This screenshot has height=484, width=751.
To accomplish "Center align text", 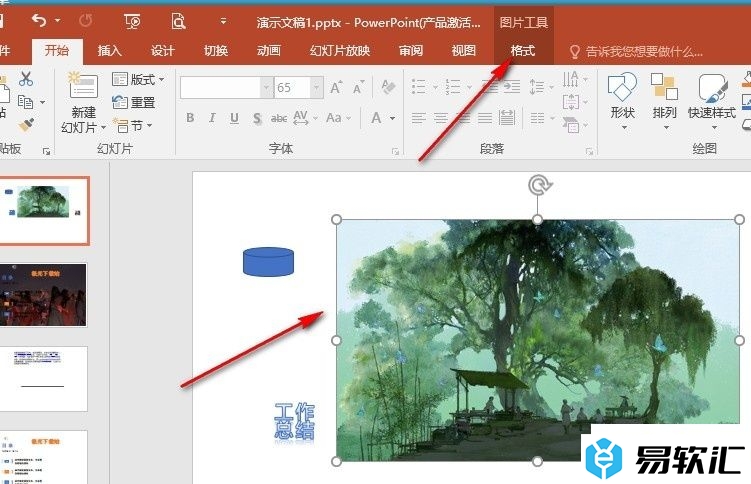I will (441, 118).
